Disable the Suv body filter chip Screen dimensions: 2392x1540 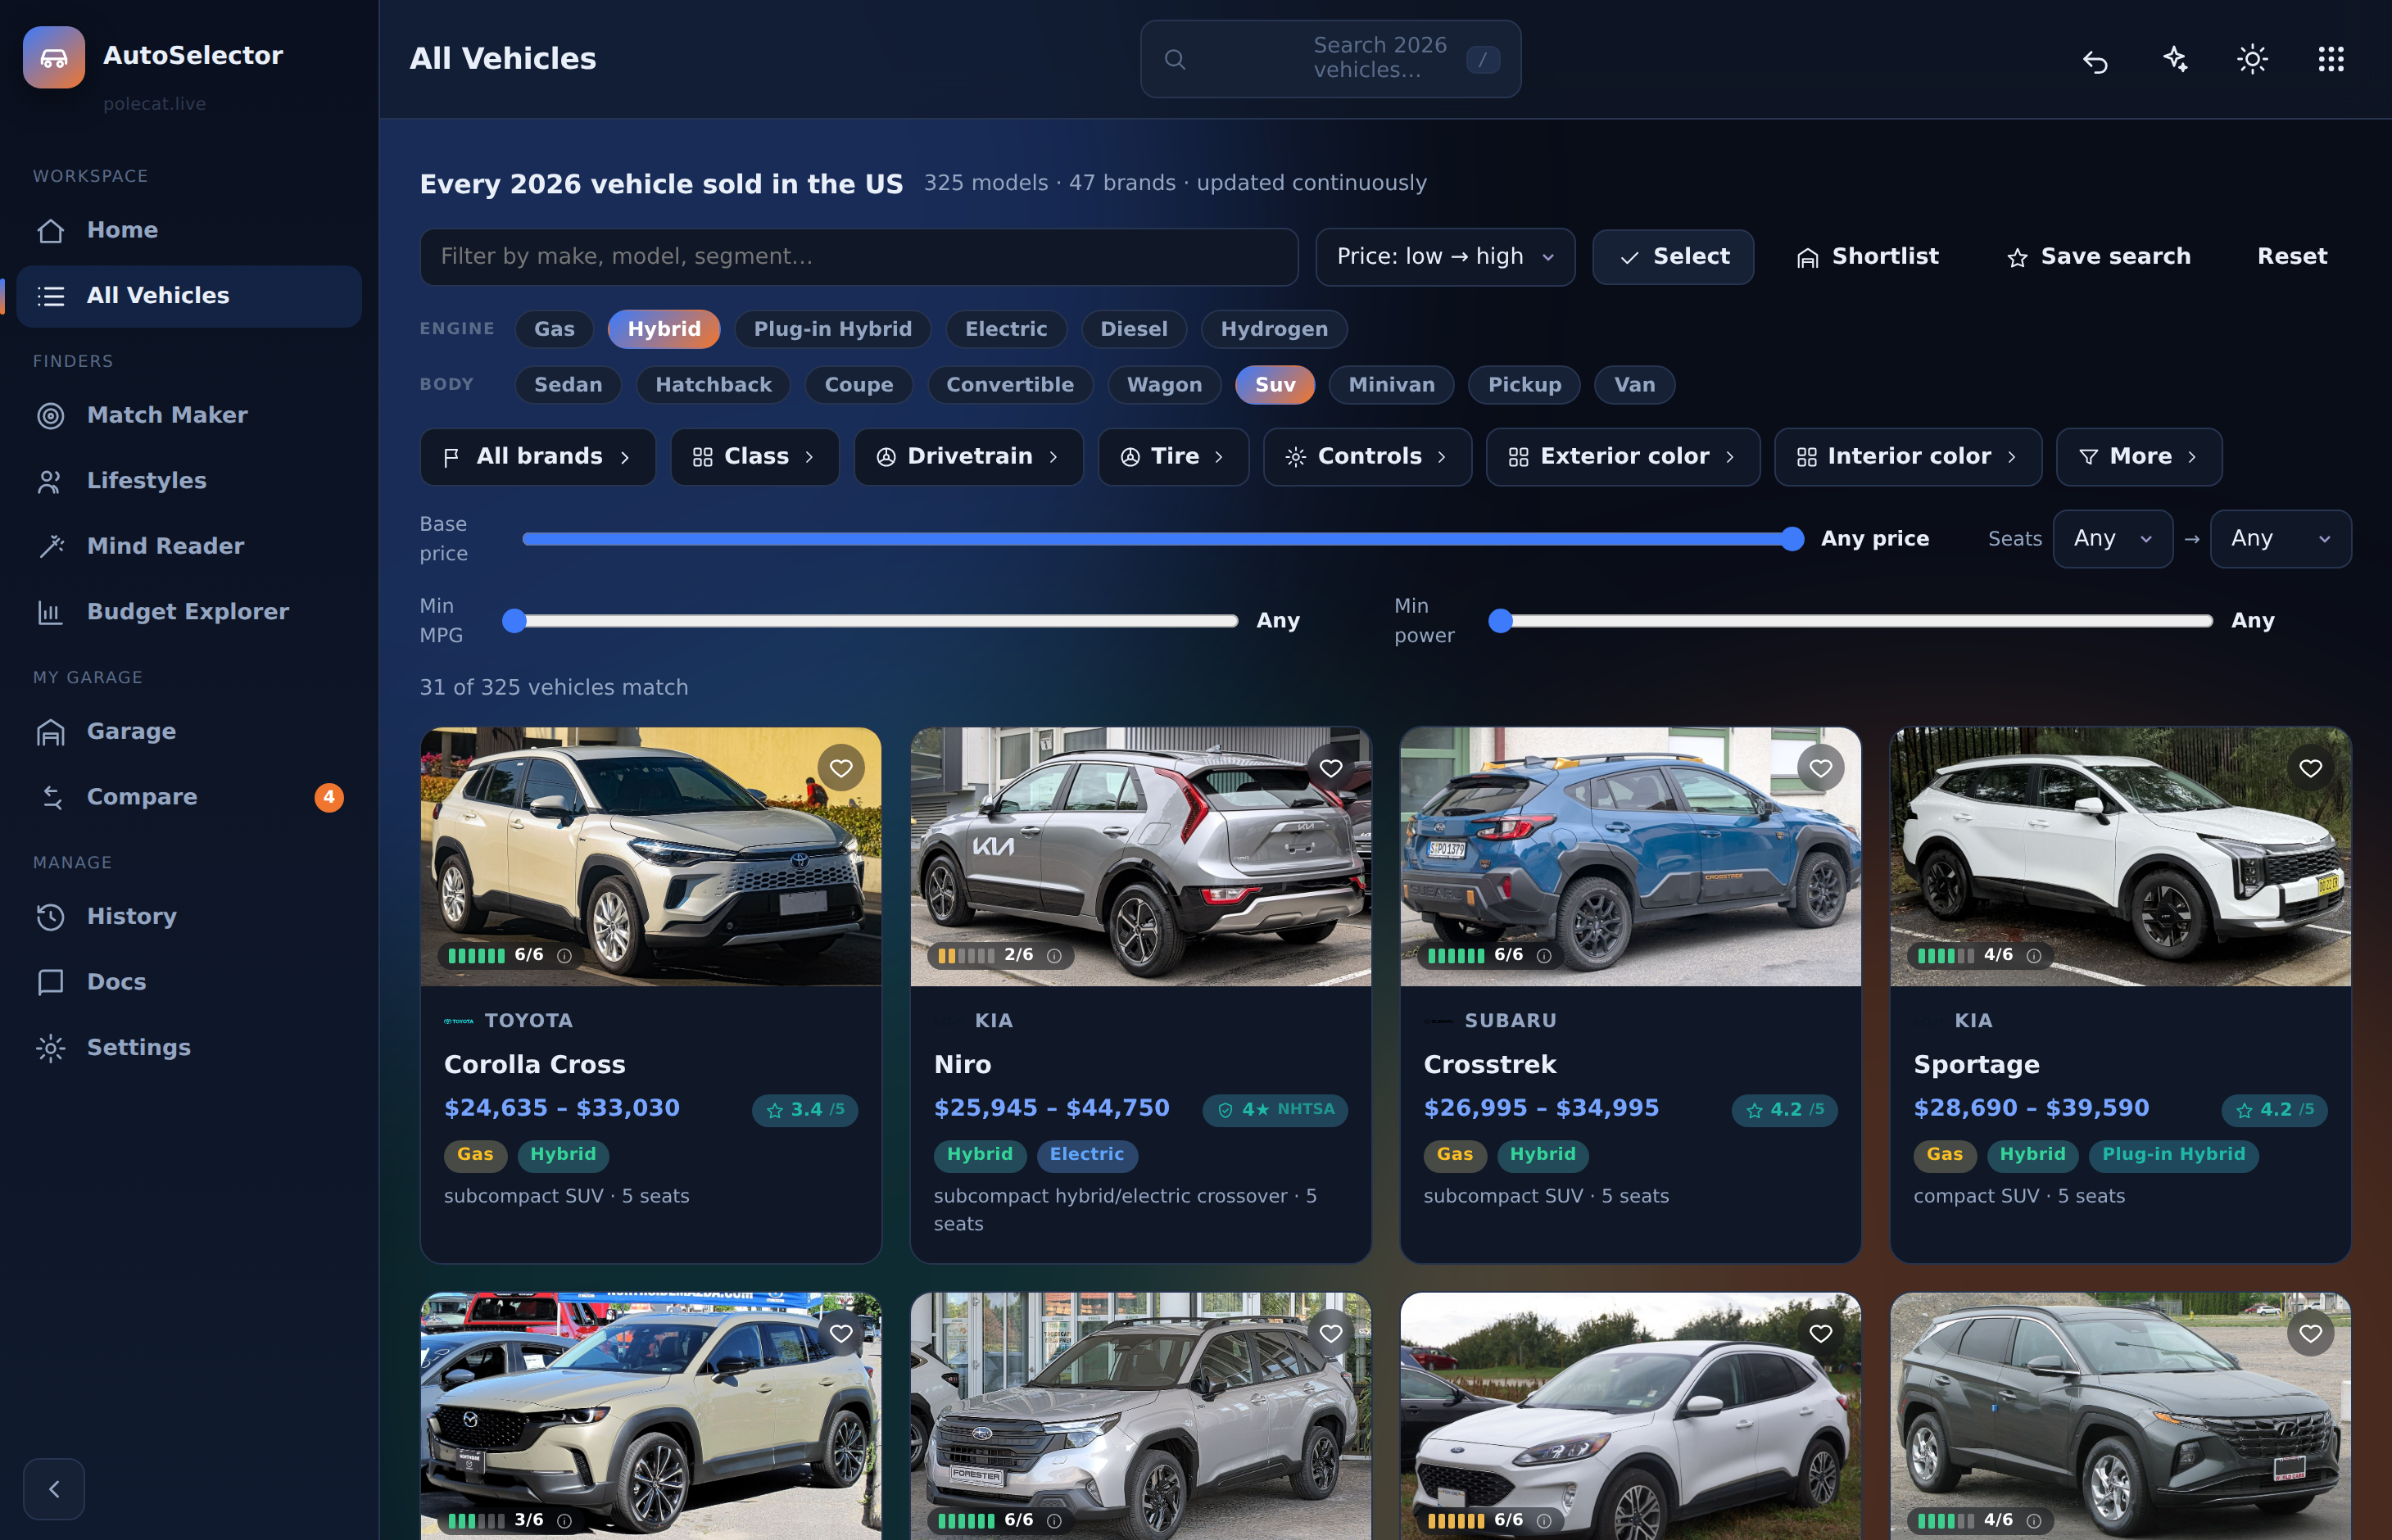click(1275, 385)
